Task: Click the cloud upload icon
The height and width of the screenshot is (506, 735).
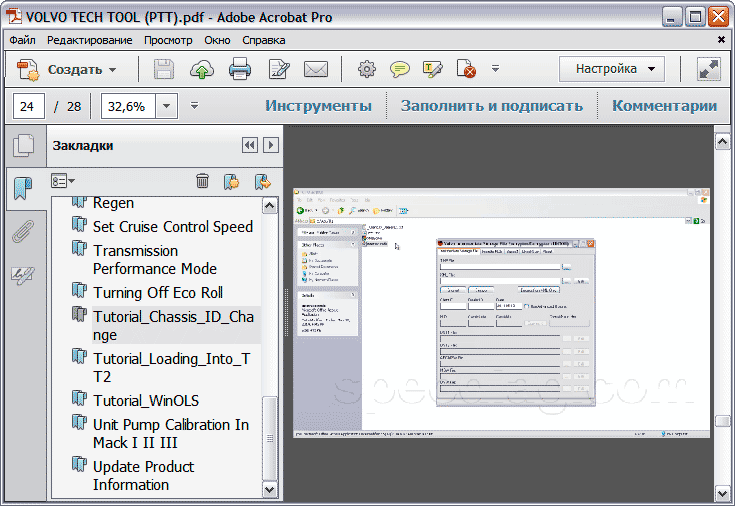Action: click(x=202, y=69)
